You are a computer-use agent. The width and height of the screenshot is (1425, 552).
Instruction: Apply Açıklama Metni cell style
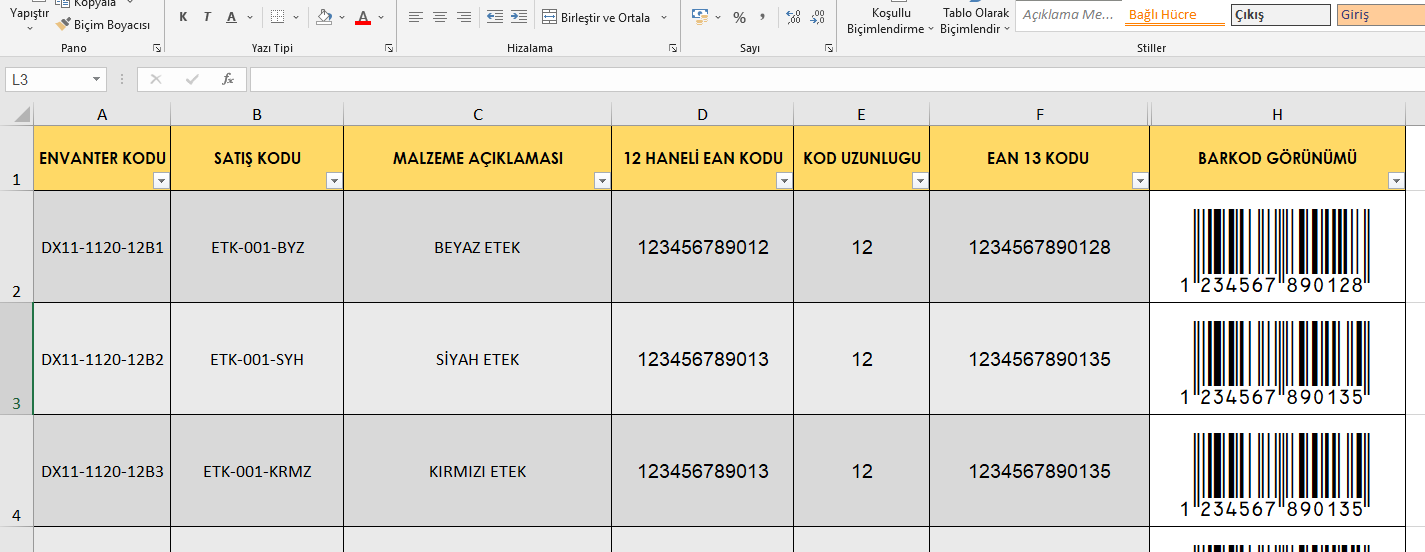tap(1068, 15)
